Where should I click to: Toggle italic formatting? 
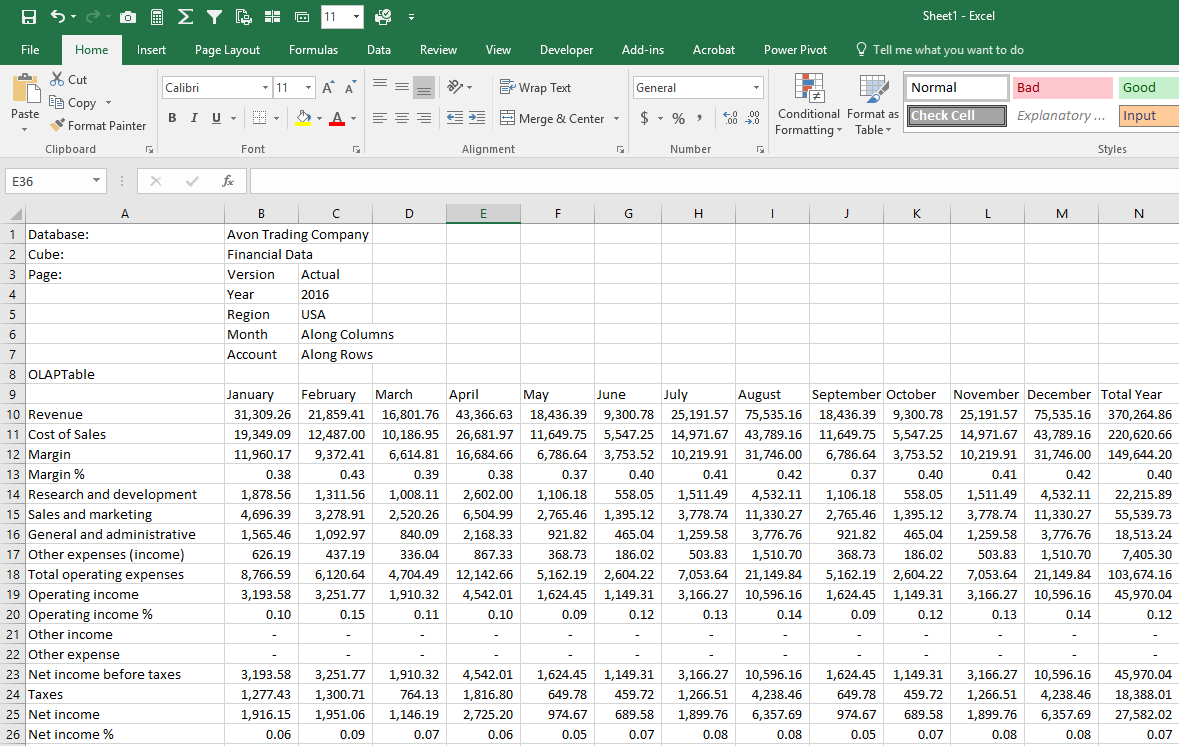(x=194, y=118)
